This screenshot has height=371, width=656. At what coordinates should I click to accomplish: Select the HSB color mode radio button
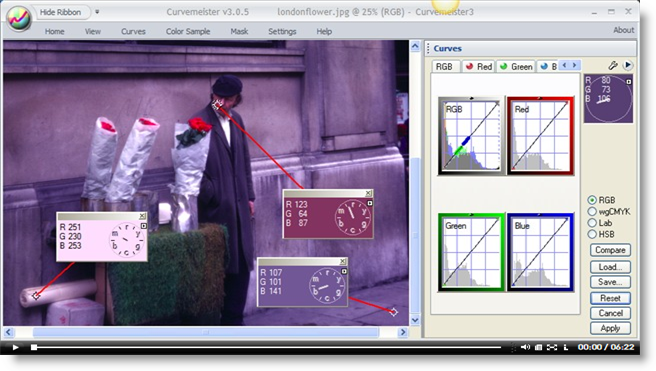pyautogui.click(x=592, y=234)
